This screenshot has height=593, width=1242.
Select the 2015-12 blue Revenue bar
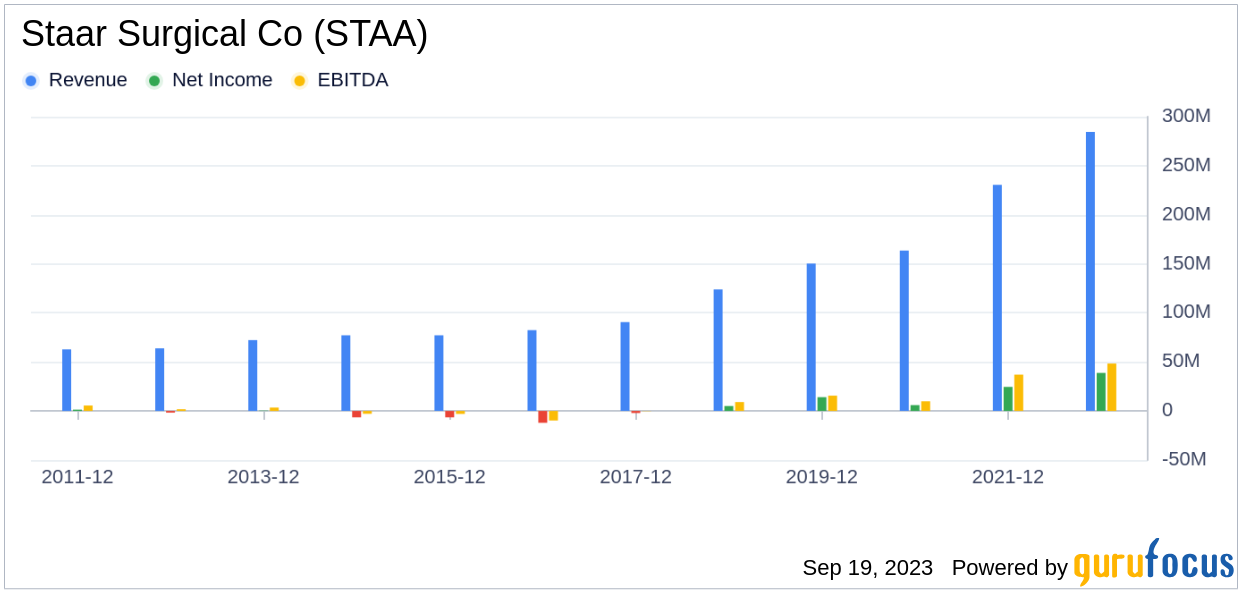click(x=439, y=373)
